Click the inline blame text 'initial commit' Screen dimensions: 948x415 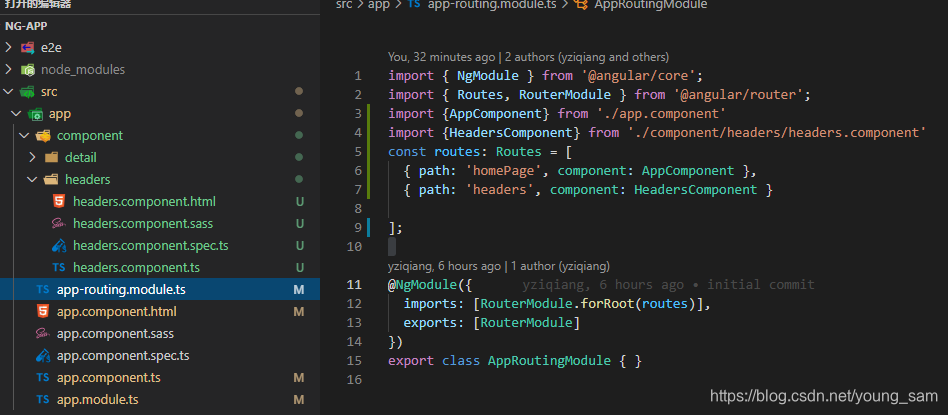[x=761, y=284]
